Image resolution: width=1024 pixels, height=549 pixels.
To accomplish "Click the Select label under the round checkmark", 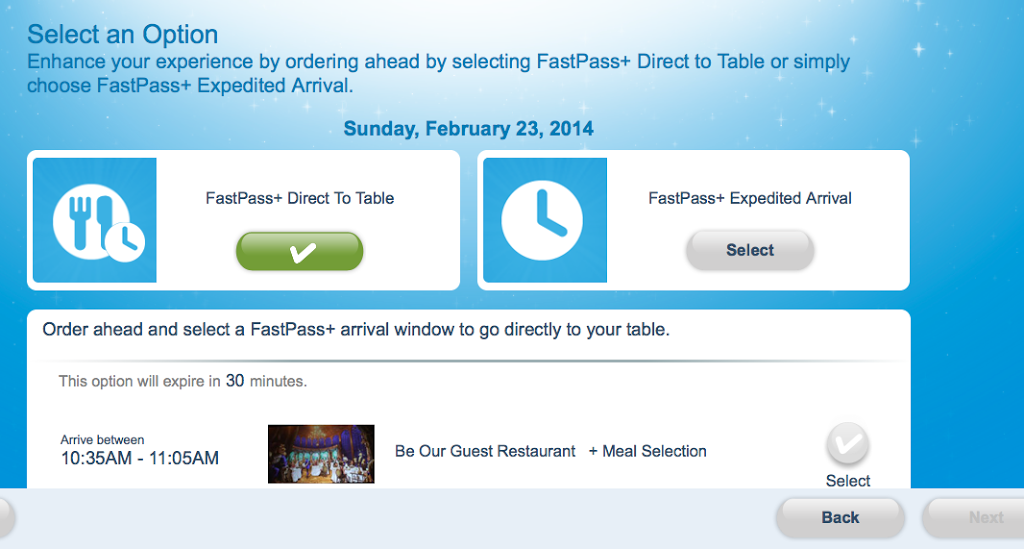I will (x=848, y=481).
